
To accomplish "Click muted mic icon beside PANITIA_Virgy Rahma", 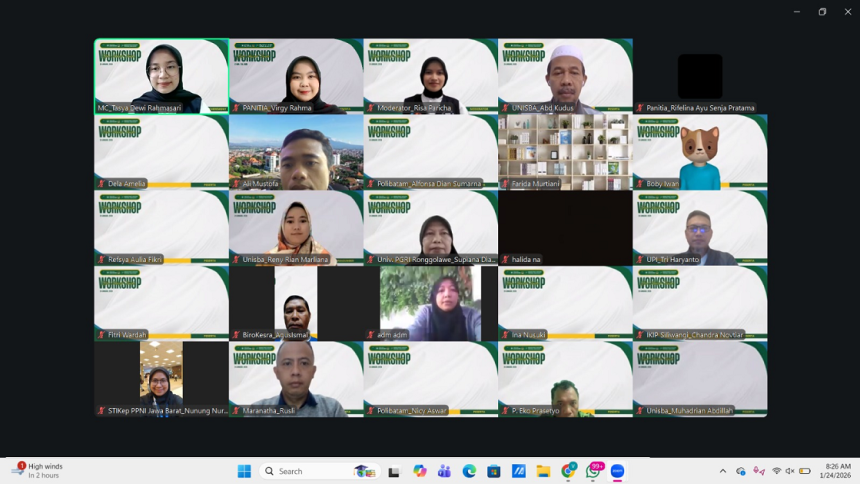I will pyautogui.click(x=236, y=108).
